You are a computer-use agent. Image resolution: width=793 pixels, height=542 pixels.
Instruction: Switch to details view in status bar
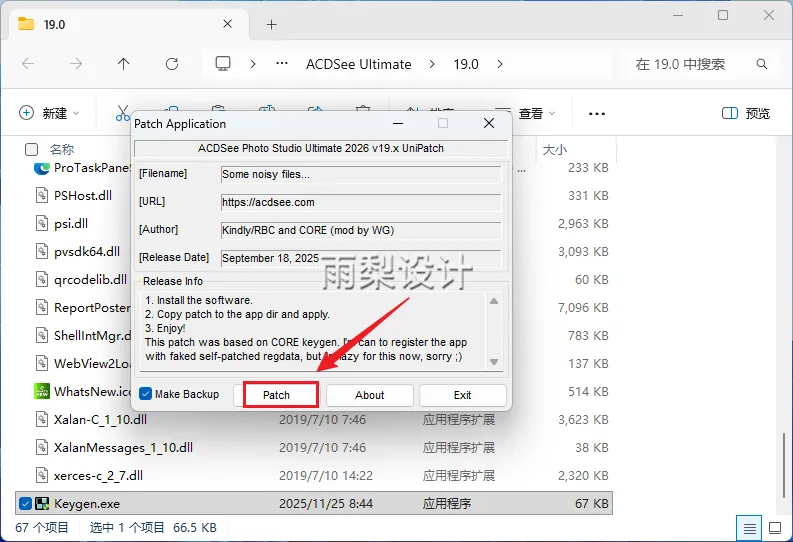pos(749,528)
